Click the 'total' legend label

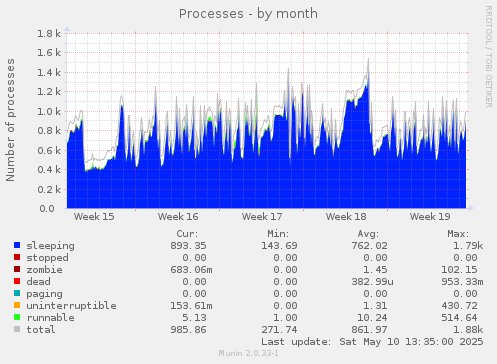[41, 330]
